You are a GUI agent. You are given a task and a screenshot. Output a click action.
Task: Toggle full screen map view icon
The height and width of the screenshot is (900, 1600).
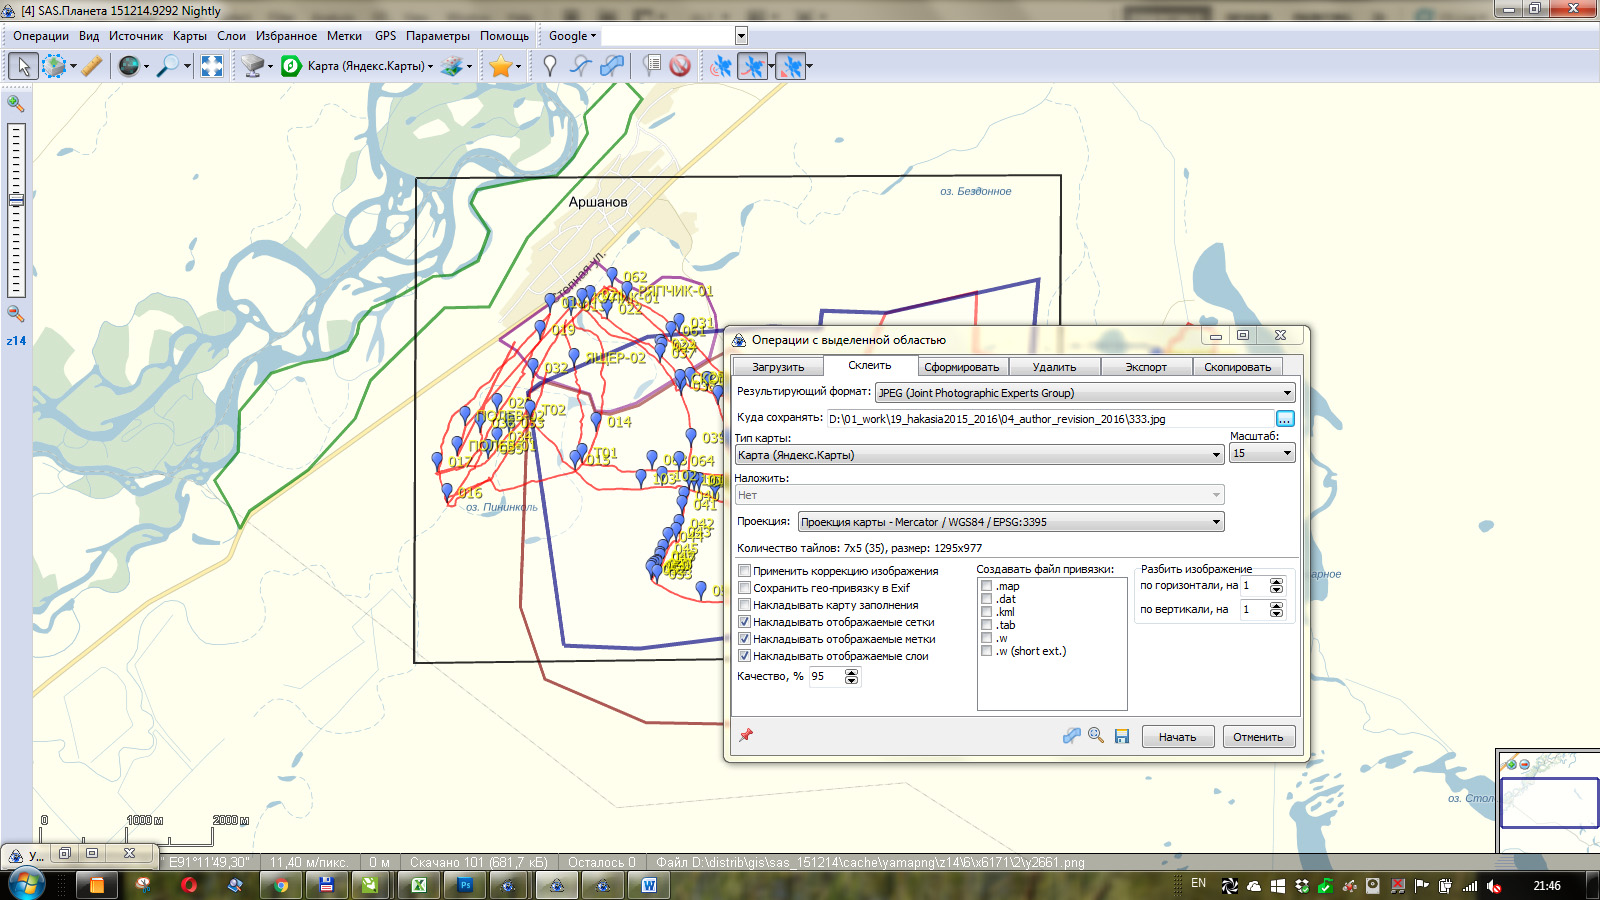pyautogui.click(x=212, y=66)
